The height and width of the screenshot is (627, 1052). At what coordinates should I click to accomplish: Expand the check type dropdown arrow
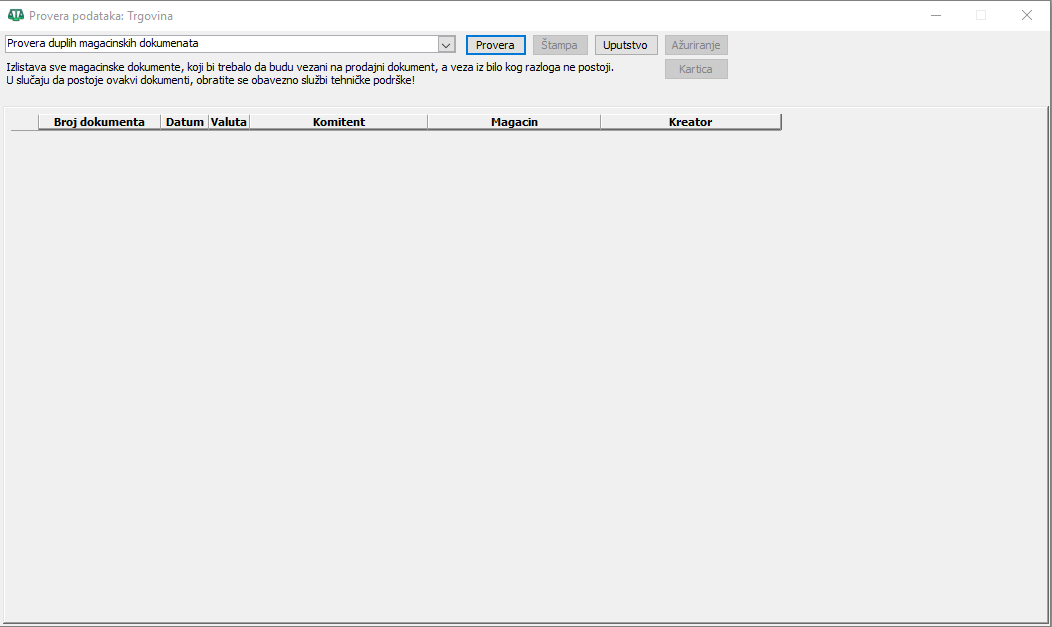coord(446,44)
